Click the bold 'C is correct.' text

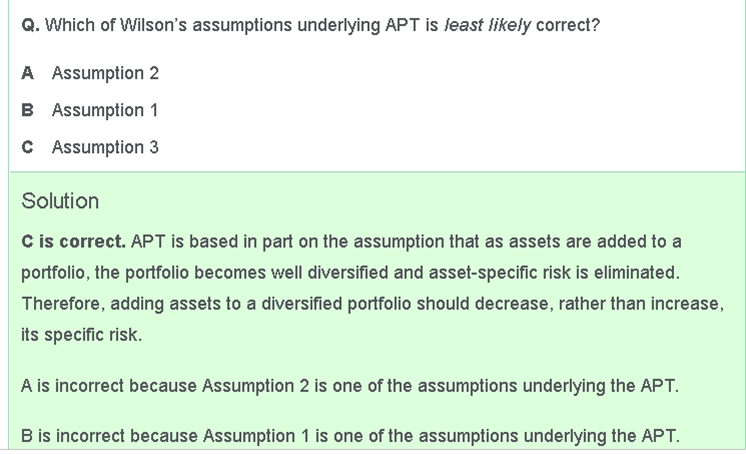pos(74,242)
